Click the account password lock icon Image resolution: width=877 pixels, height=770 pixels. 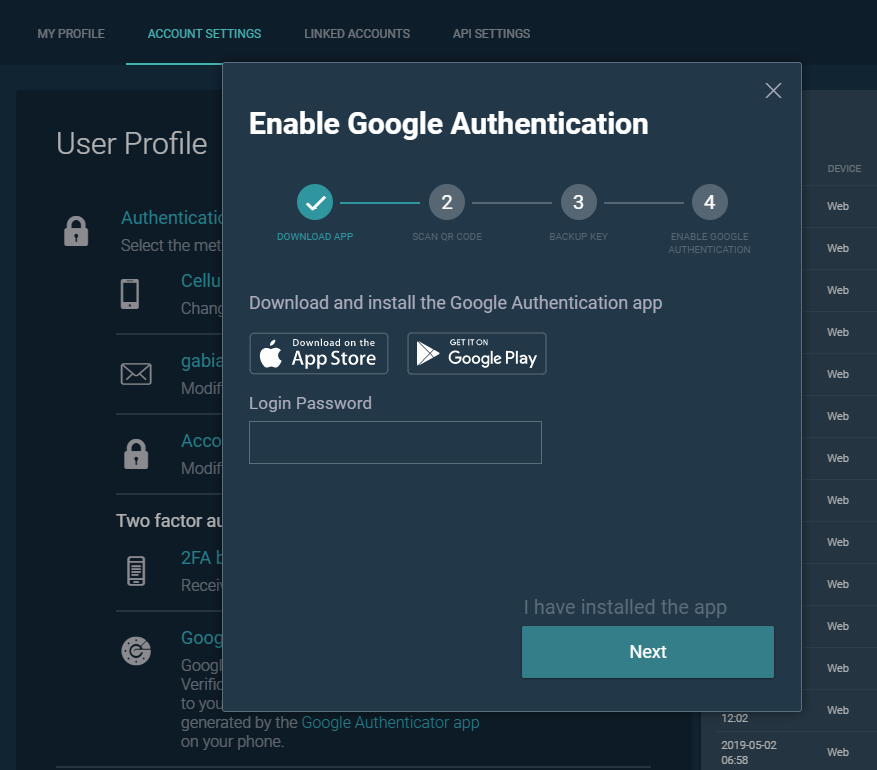tap(136, 454)
